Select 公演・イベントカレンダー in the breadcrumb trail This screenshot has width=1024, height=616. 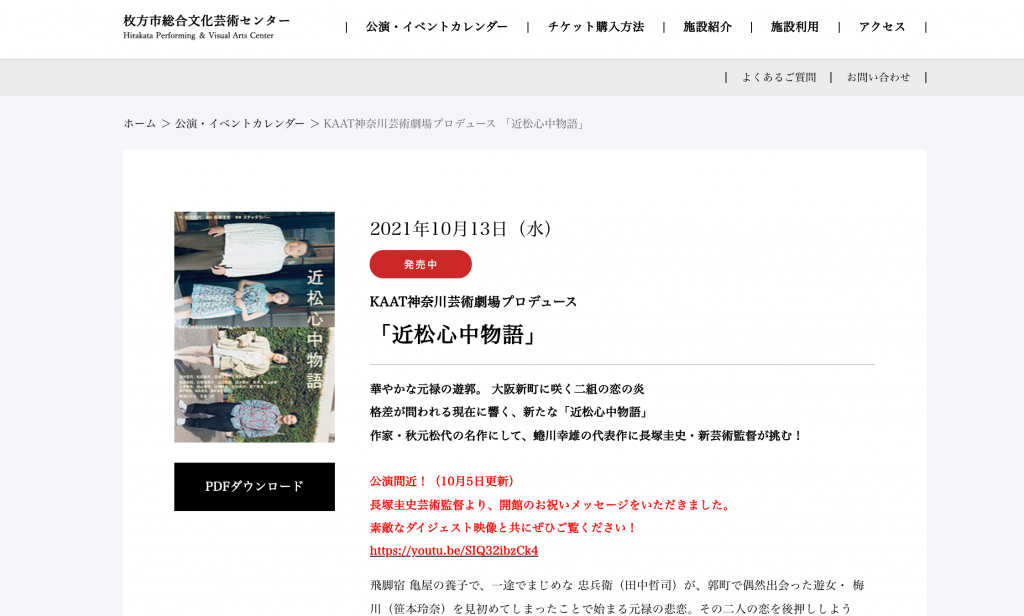[x=240, y=123]
